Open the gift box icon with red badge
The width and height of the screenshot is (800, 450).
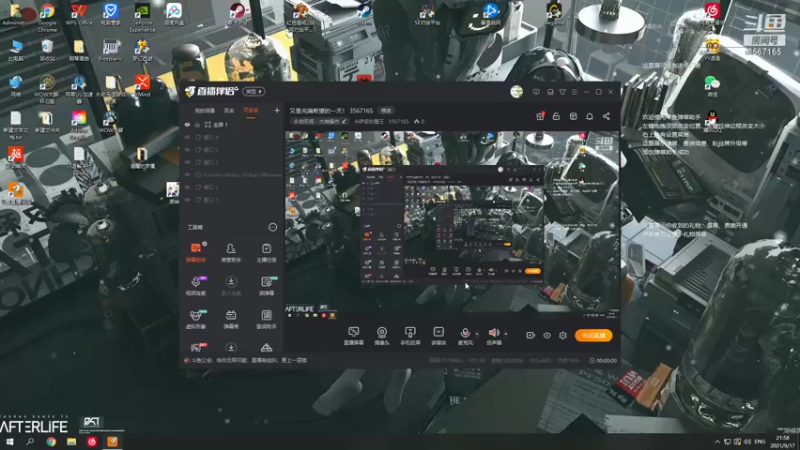point(540,116)
